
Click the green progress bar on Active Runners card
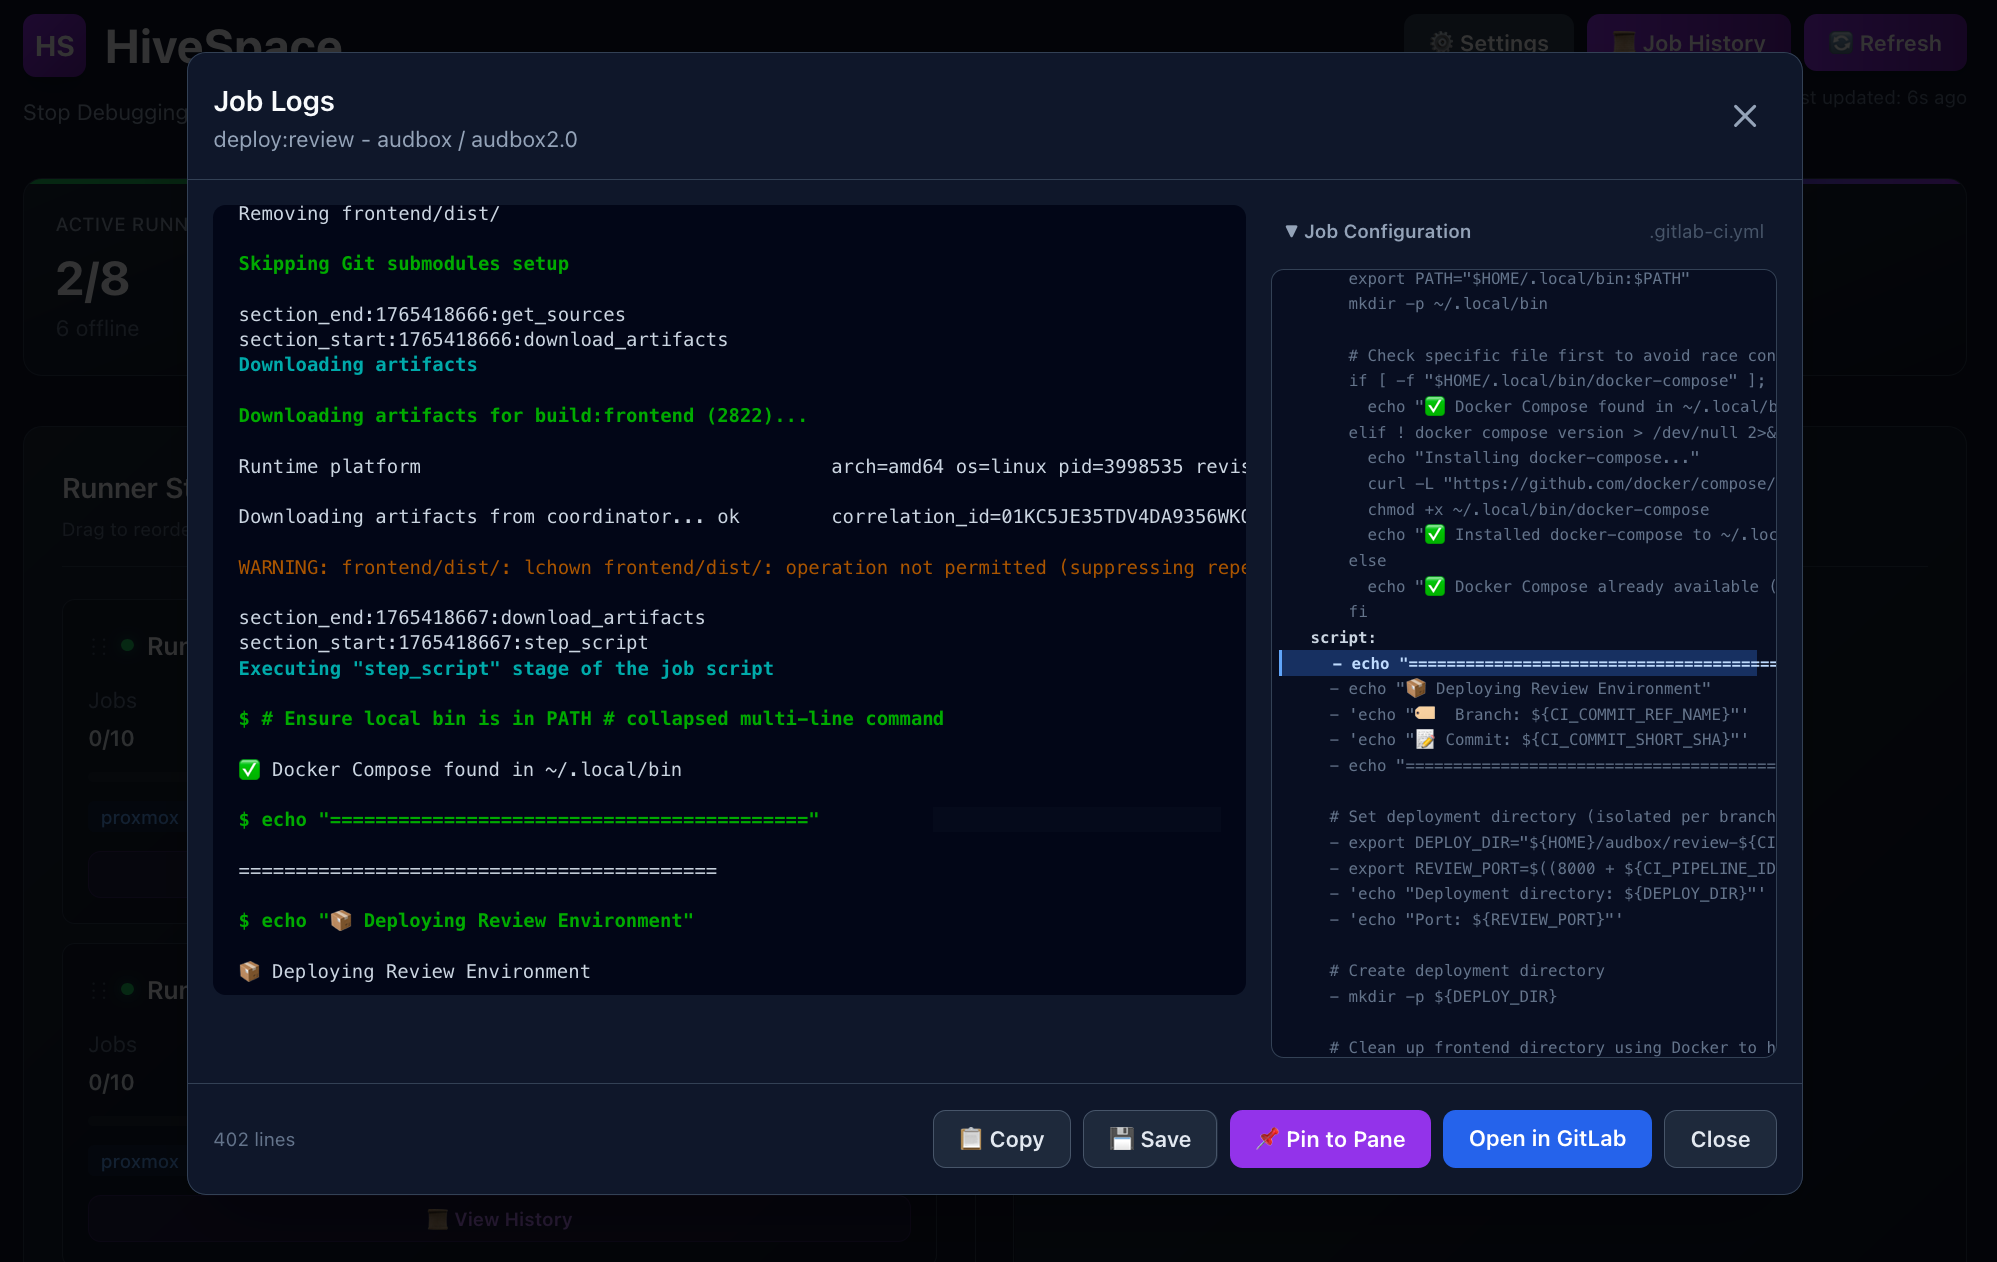click(110, 180)
